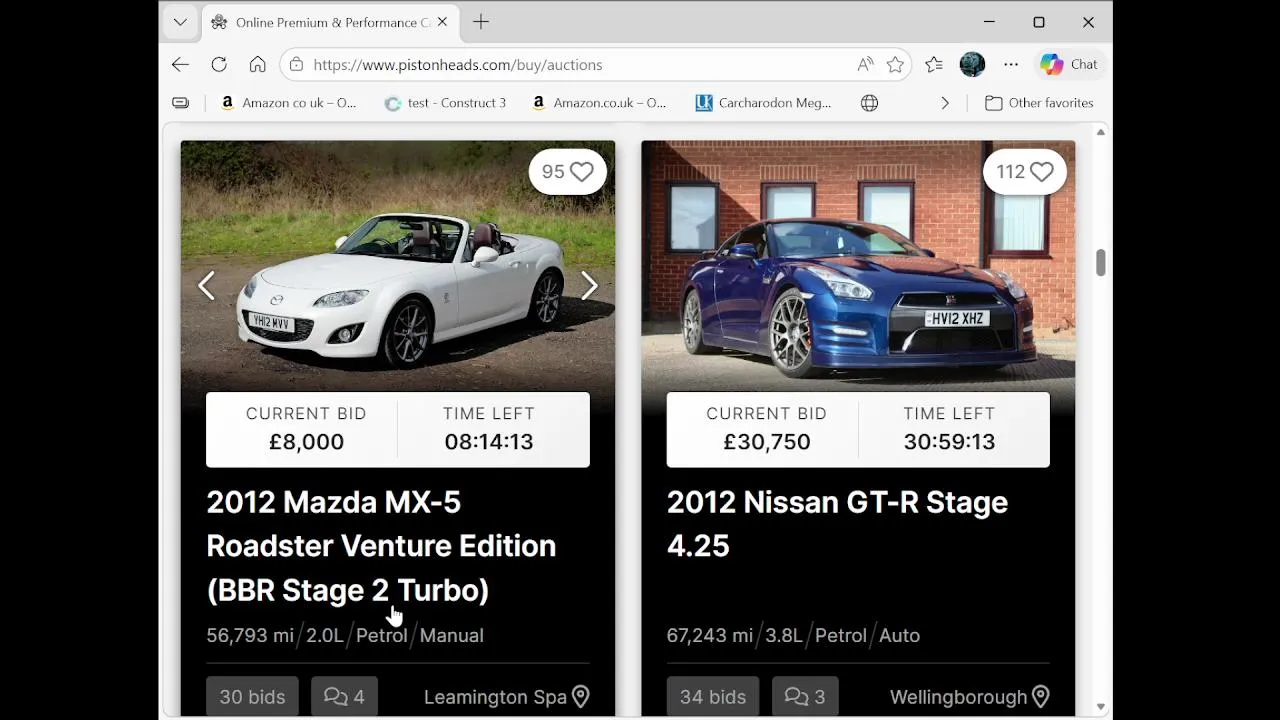The height and width of the screenshot is (720, 1280).
Task: Open Copilot Chat button
Action: (1069, 64)
